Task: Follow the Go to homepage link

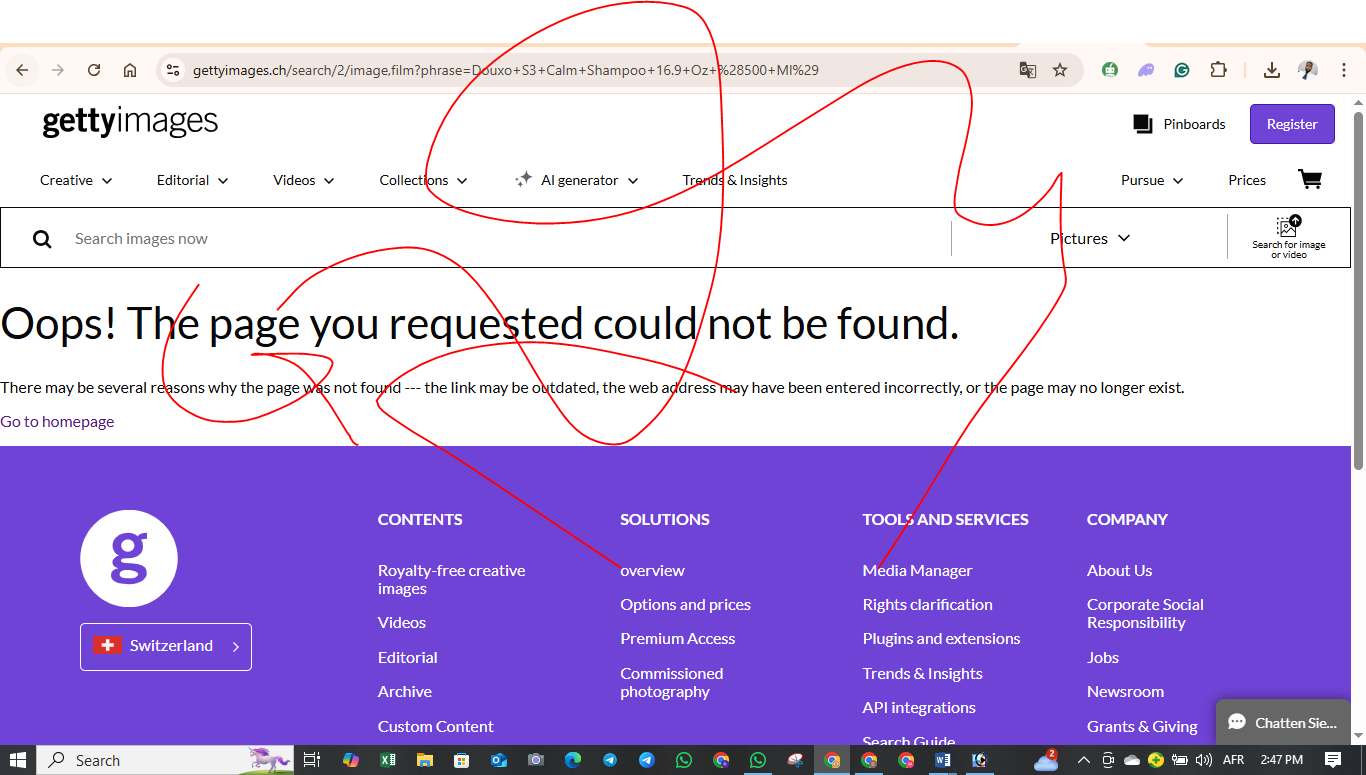Action: 57,421
